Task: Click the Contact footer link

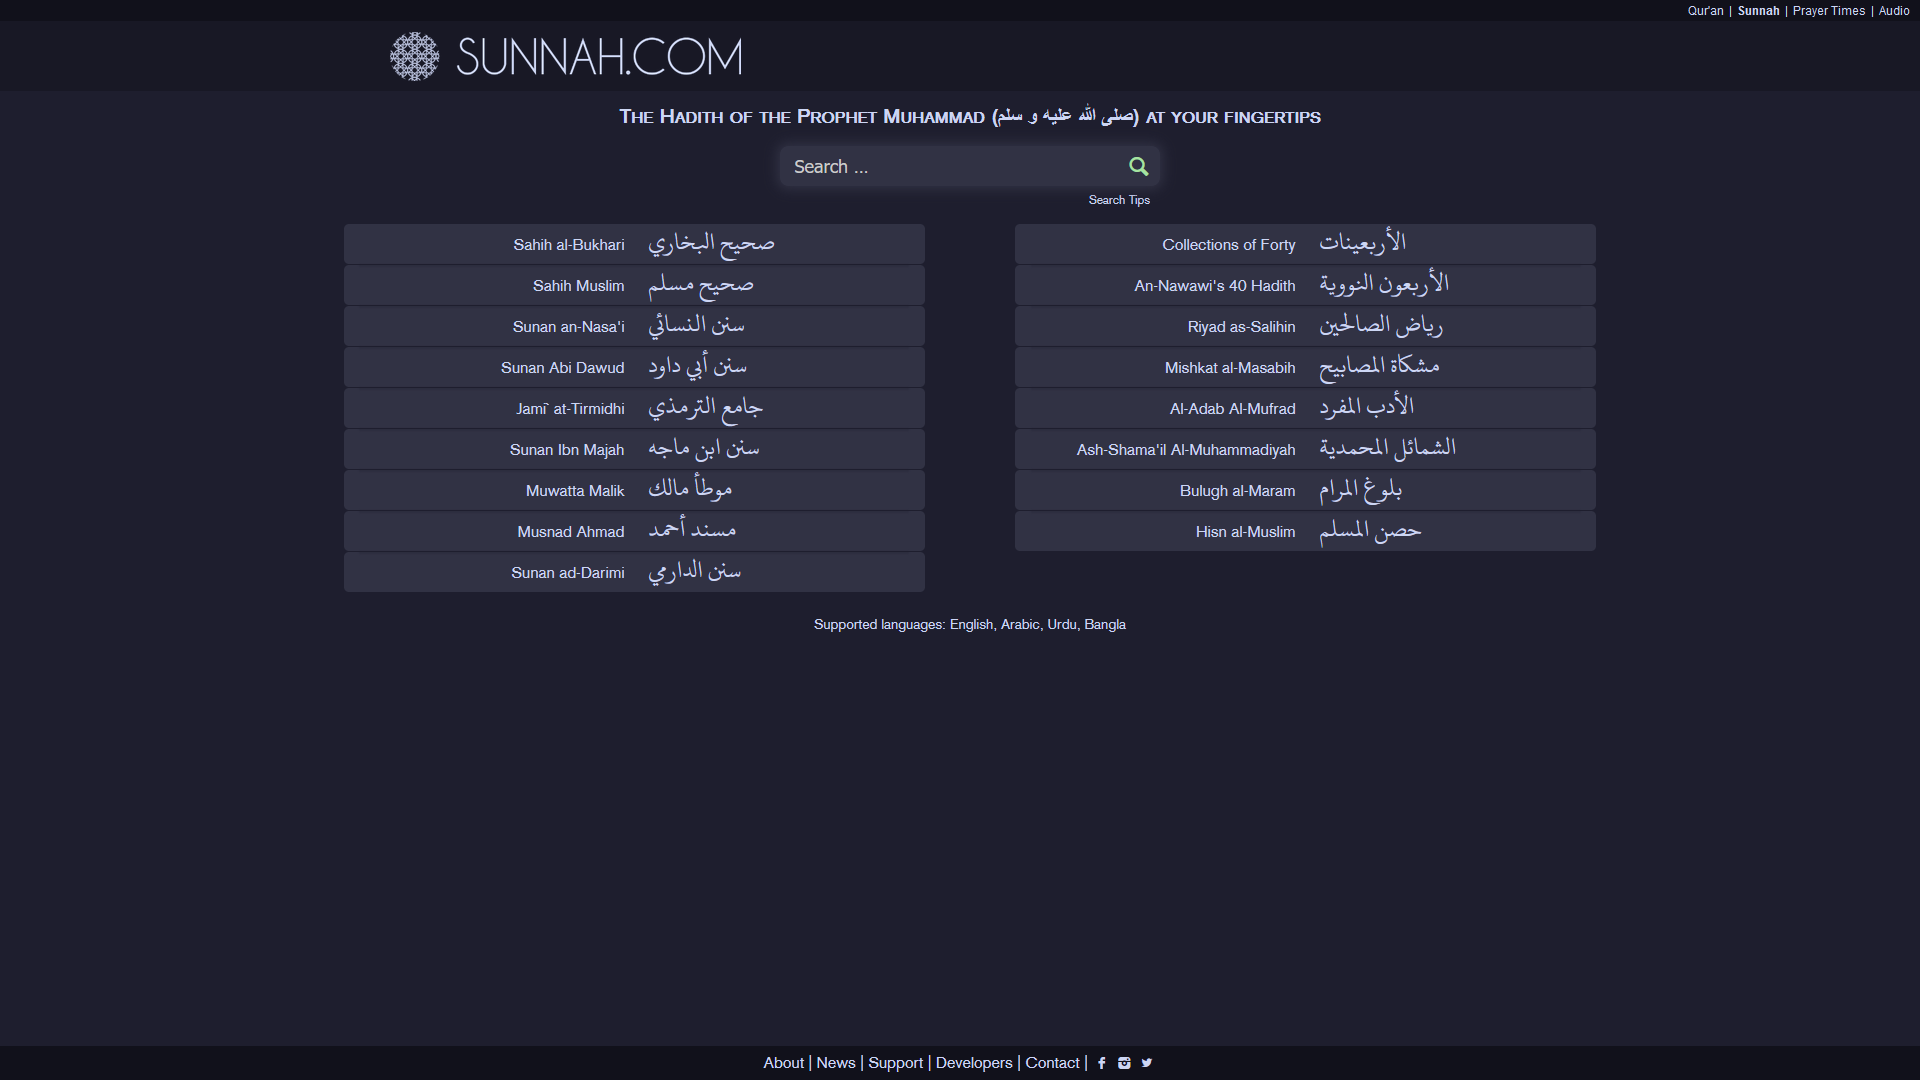Action: click(1052, 1063)
